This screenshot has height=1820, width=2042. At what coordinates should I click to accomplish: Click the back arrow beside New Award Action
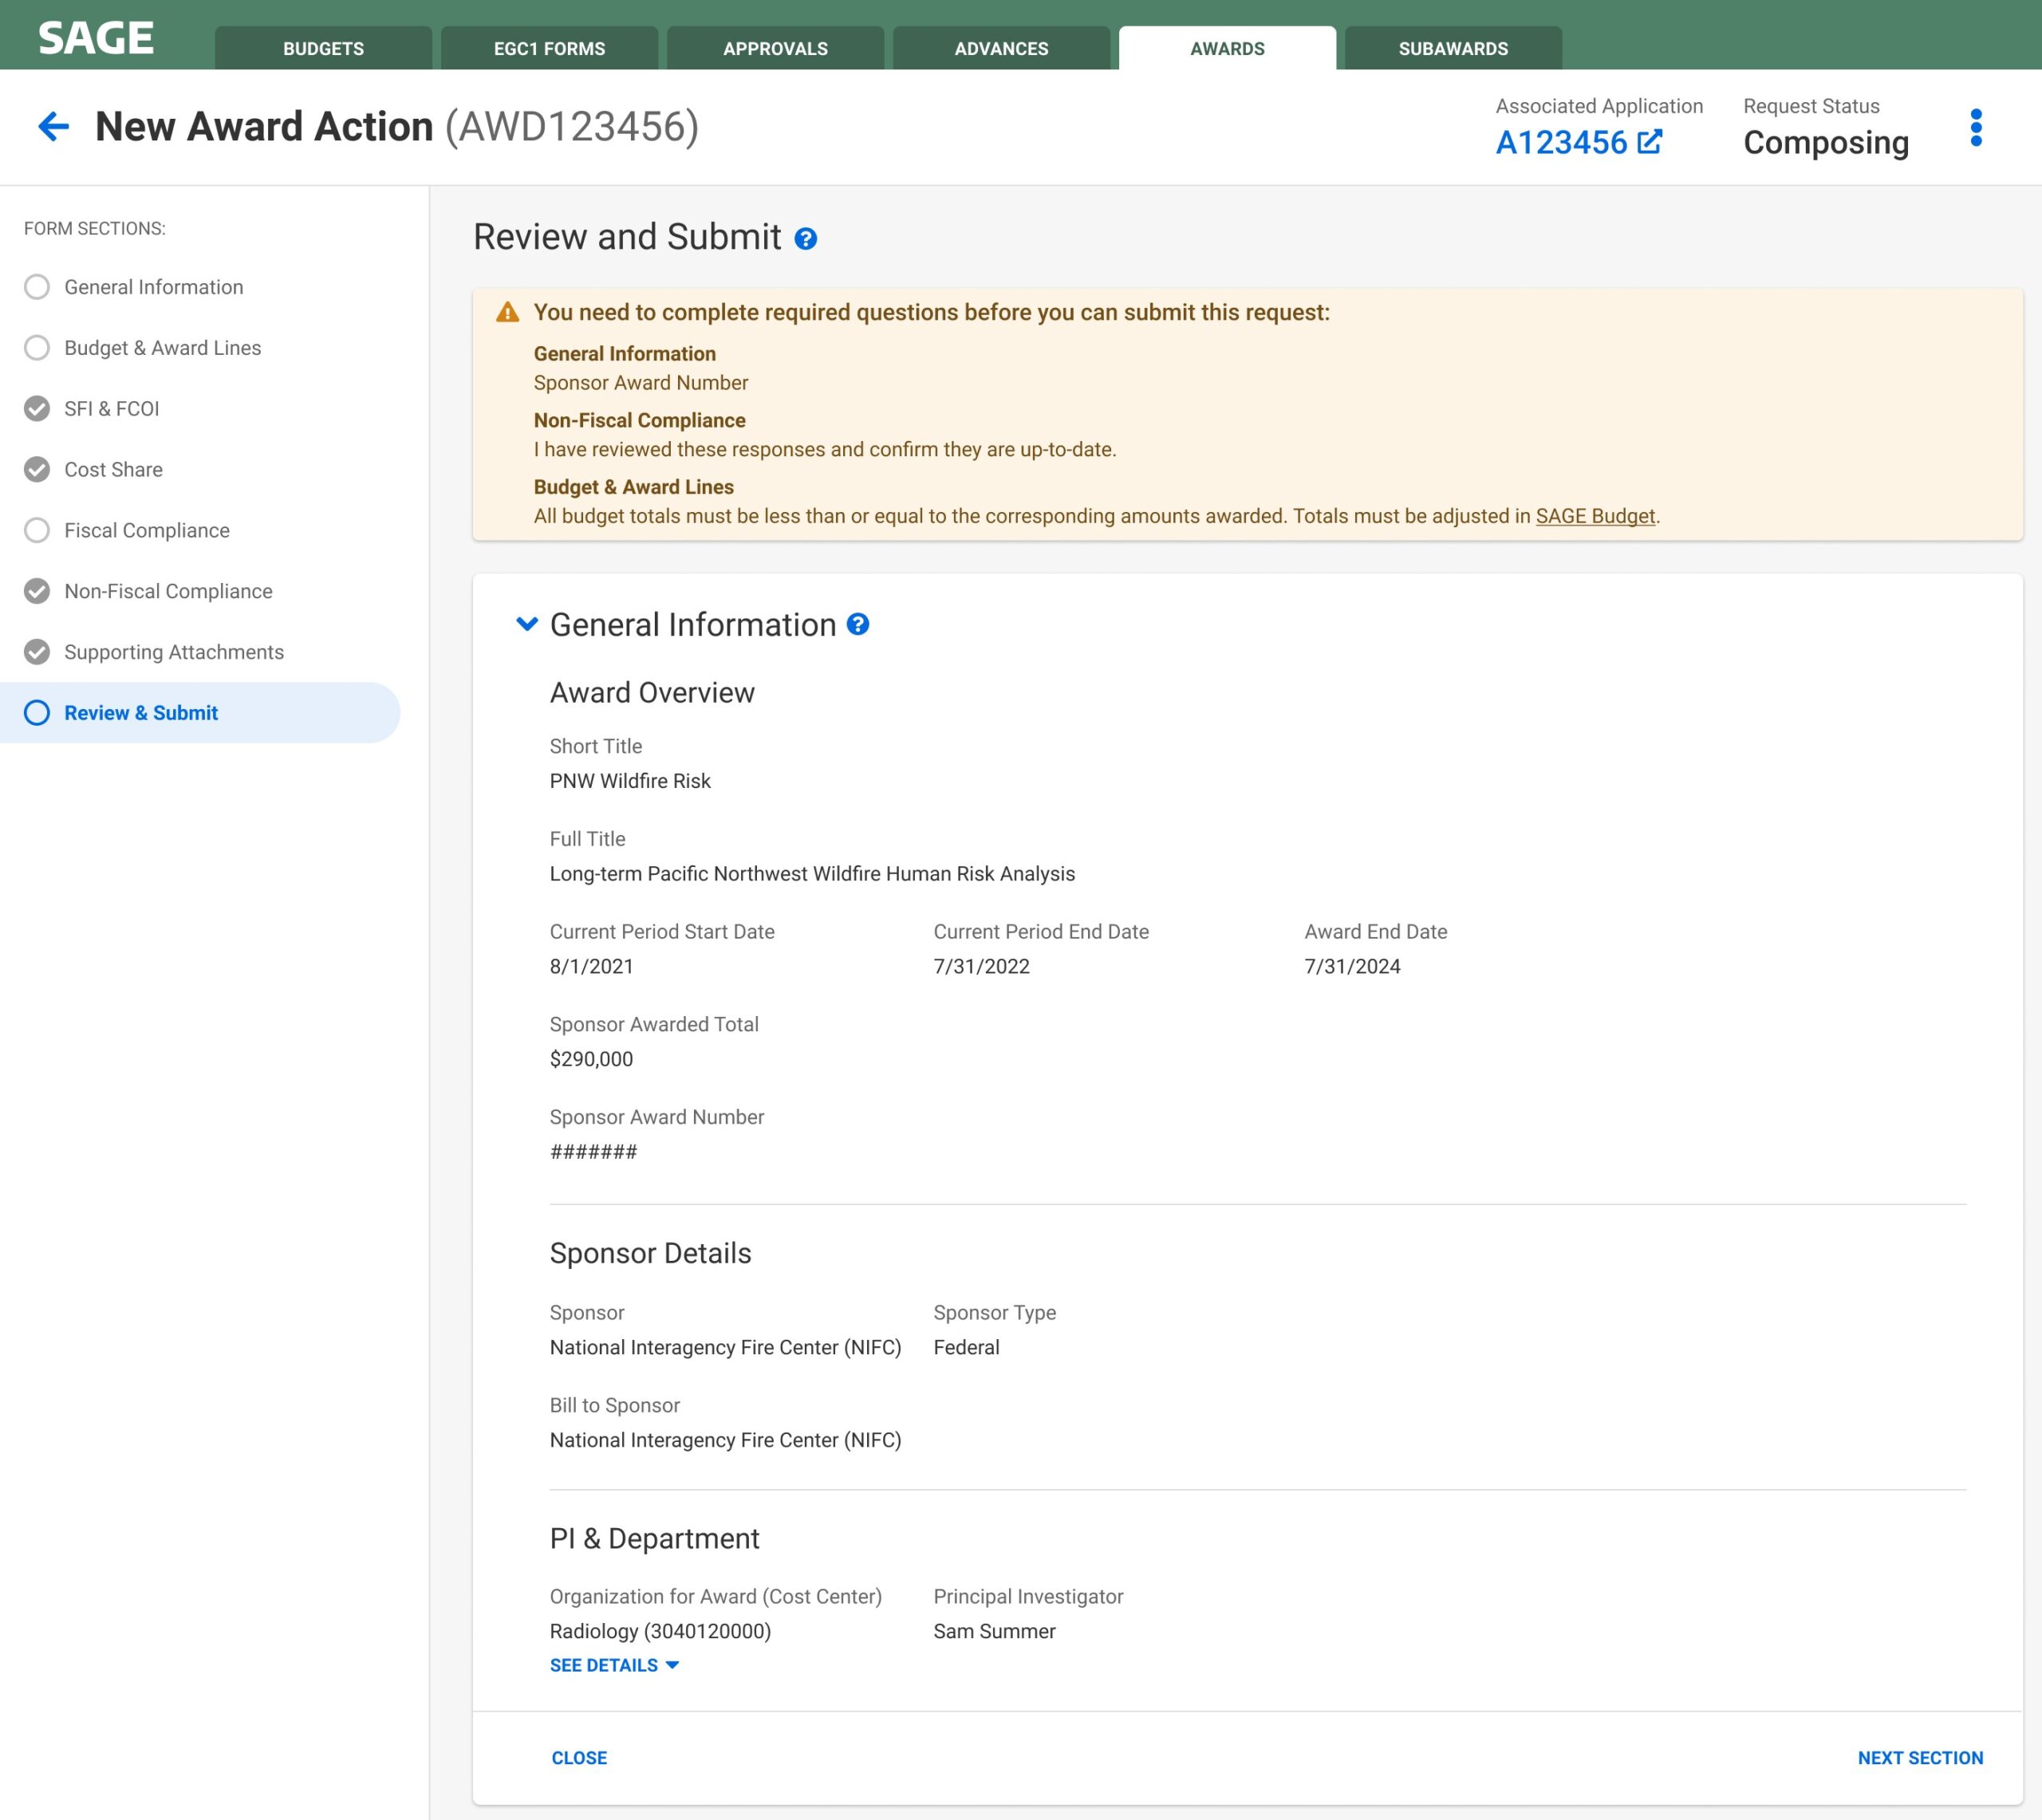tap(53, 126)
